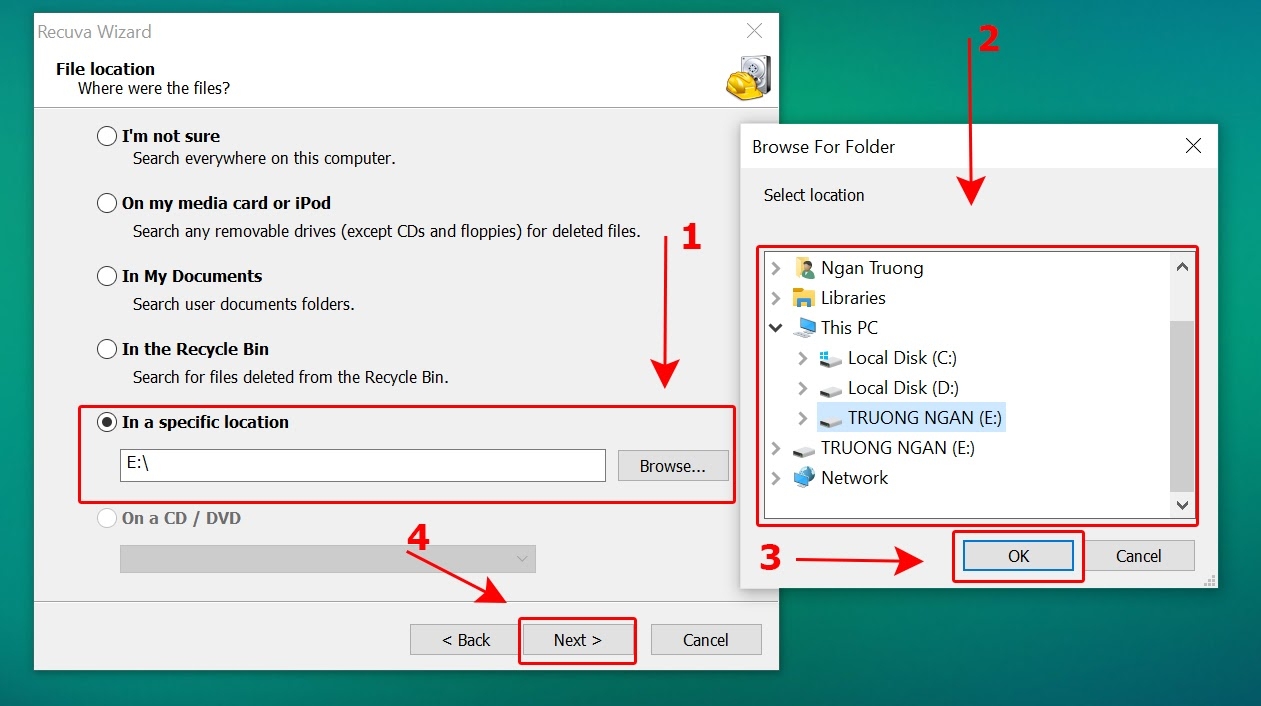This screenshot has width=1261, height=706.
Task: Click Next to continue the wizard
Action: pyautogui.click(x=577, y=639)
